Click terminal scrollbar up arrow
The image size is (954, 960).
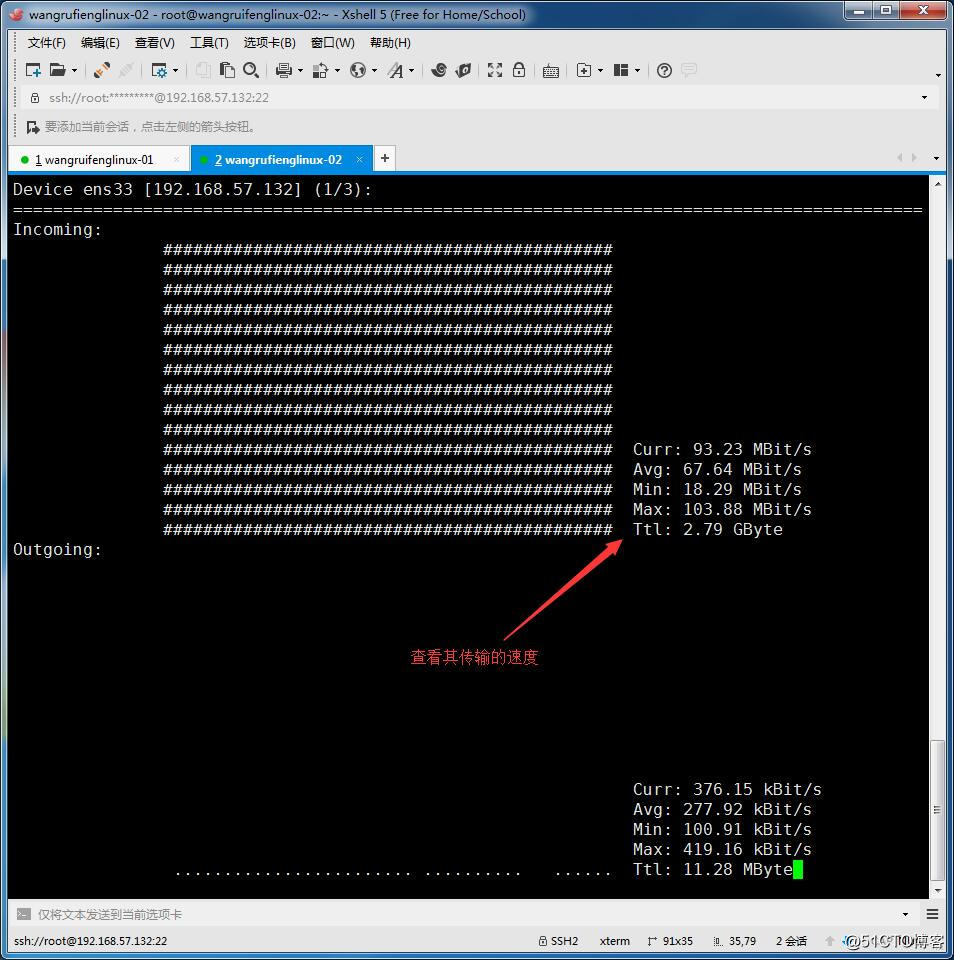coord(937,184)
